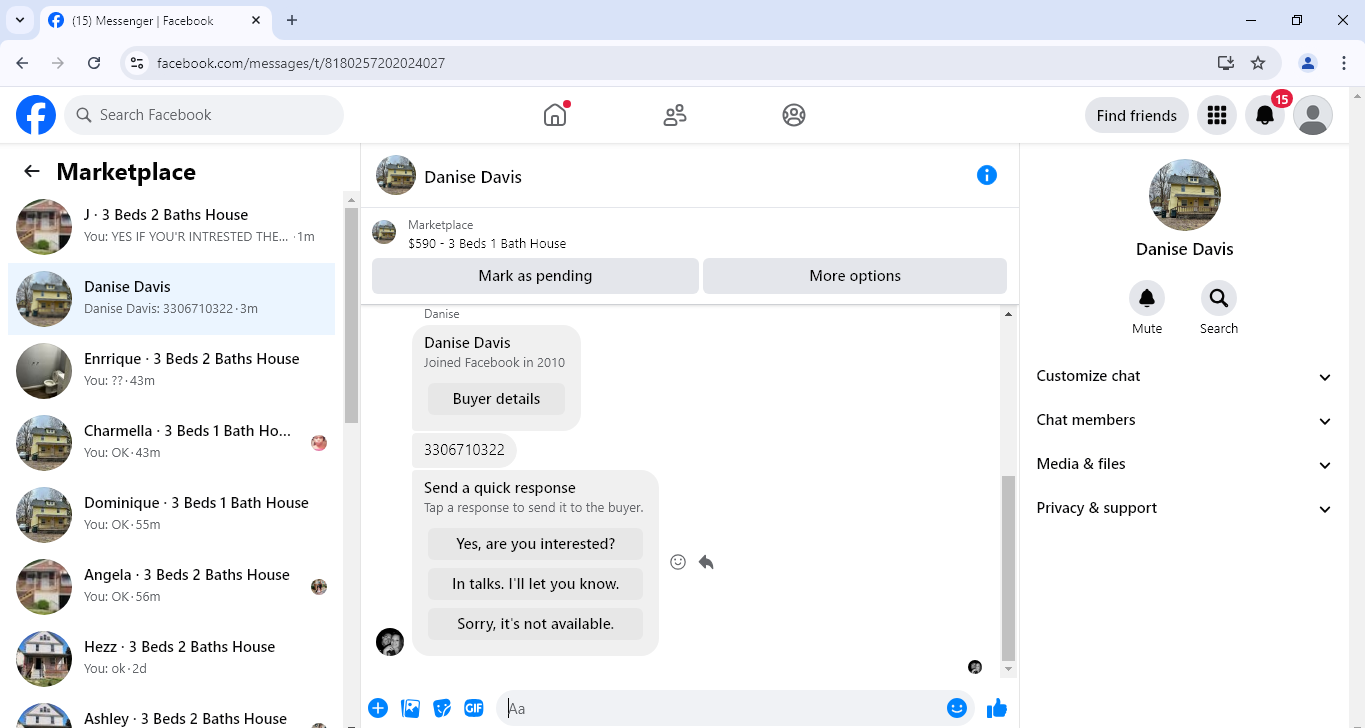The height and width of the screenshot is (728, 1365).
Task: Click the chat messages scrollbar thumb
Action: 1008,568
